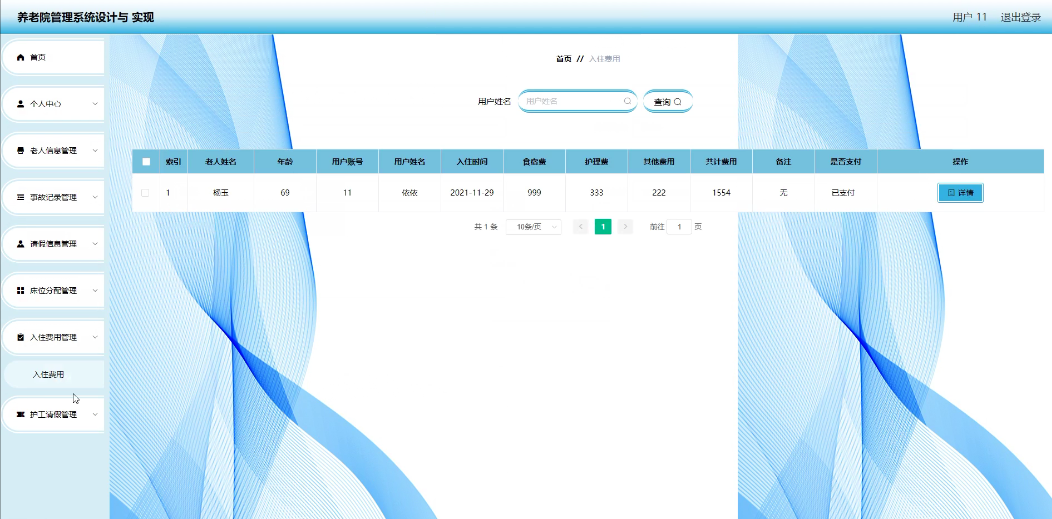Open the 请假信息管理 menu label

coord(53,244)
